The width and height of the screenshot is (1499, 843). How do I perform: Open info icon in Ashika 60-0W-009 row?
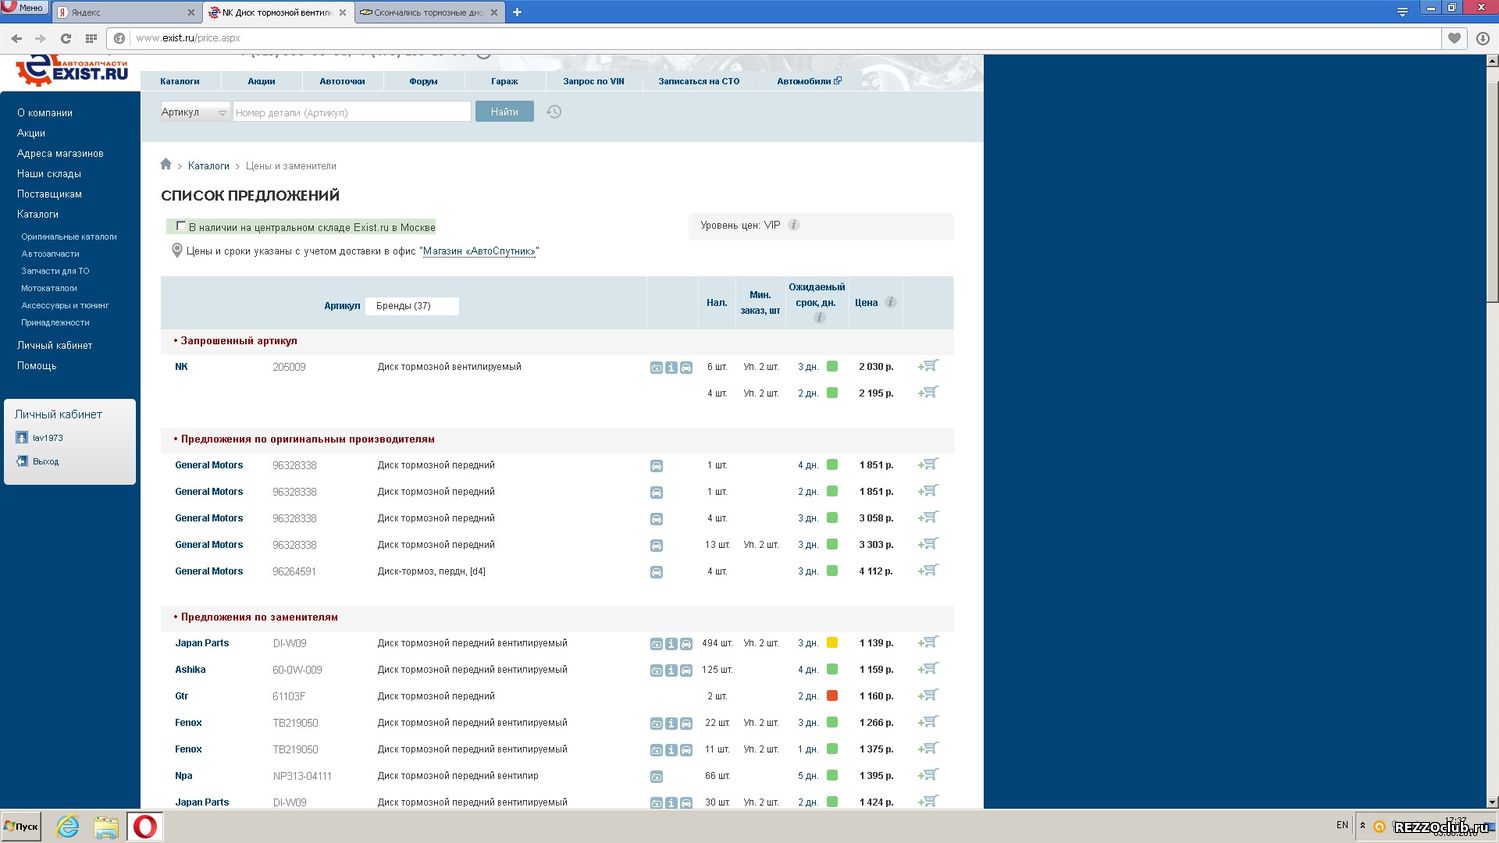[671, 670]
